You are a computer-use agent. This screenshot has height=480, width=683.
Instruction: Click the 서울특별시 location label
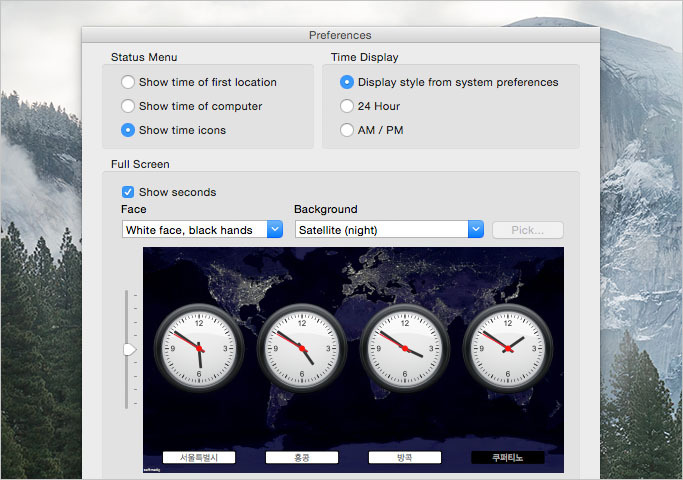coord(199,457)
